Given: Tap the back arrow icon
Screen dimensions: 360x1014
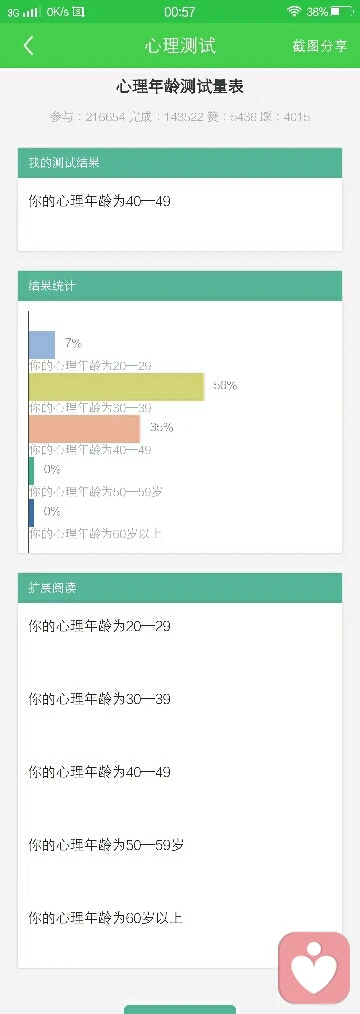Looking at the screenshot, I should point(28,45).
